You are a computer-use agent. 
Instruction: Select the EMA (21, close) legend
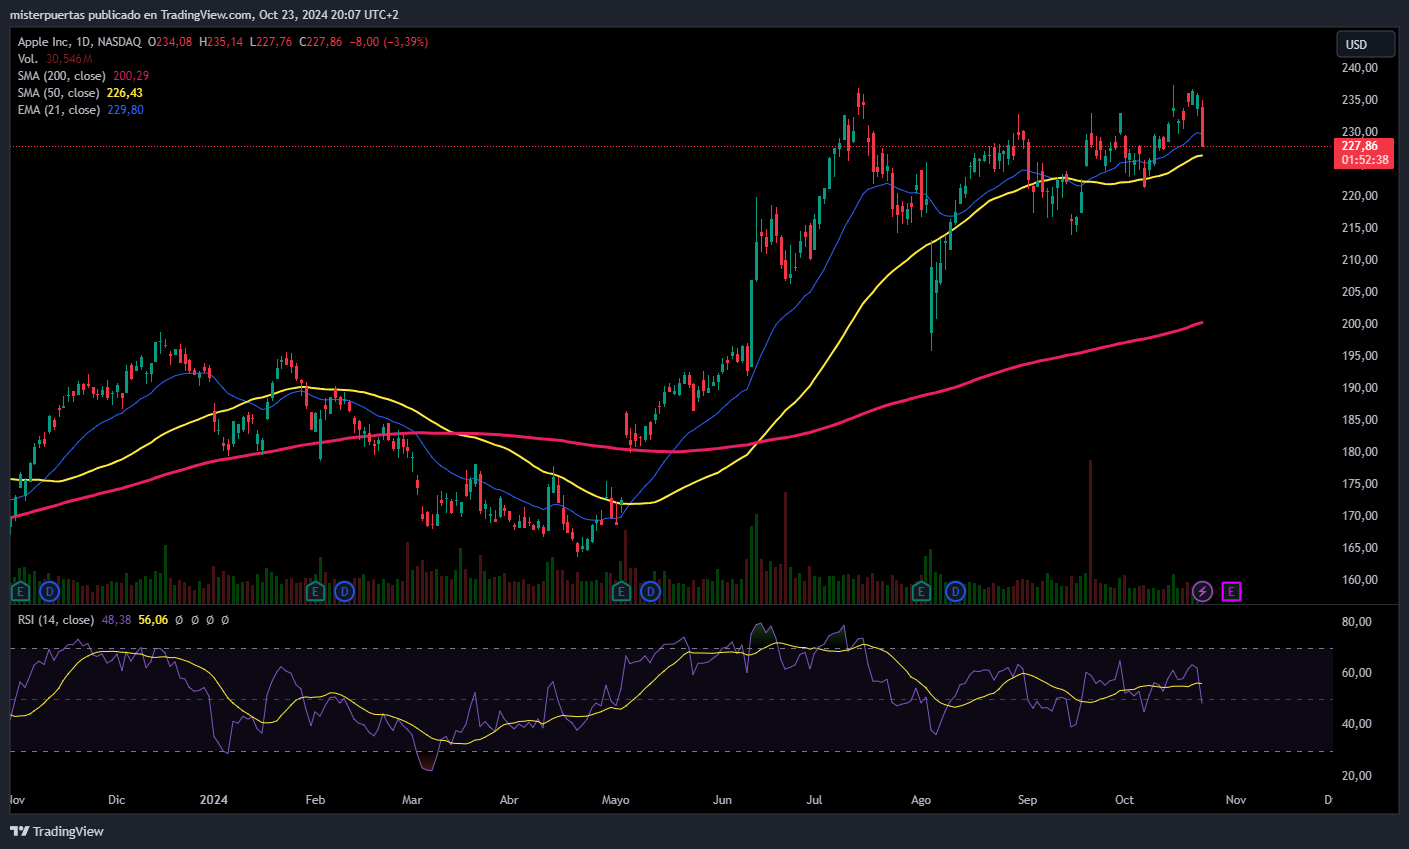pos(58,110)
